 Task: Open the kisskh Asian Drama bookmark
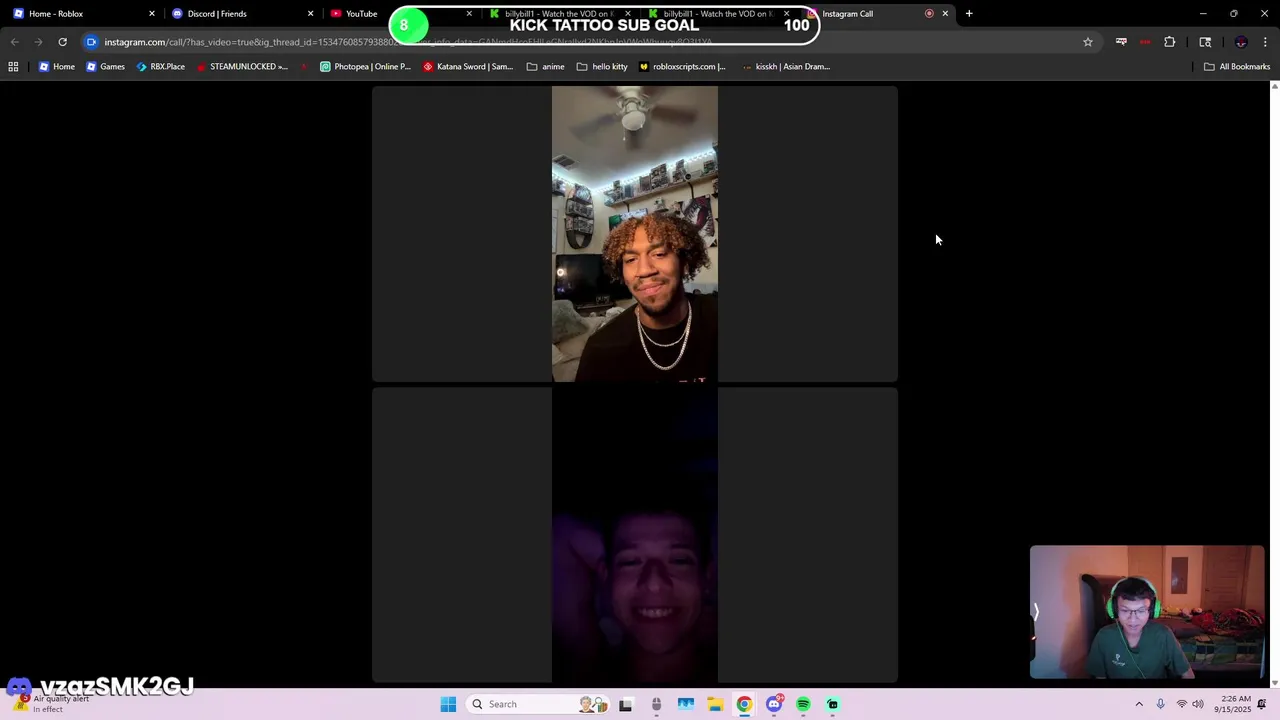click(787, 67)
